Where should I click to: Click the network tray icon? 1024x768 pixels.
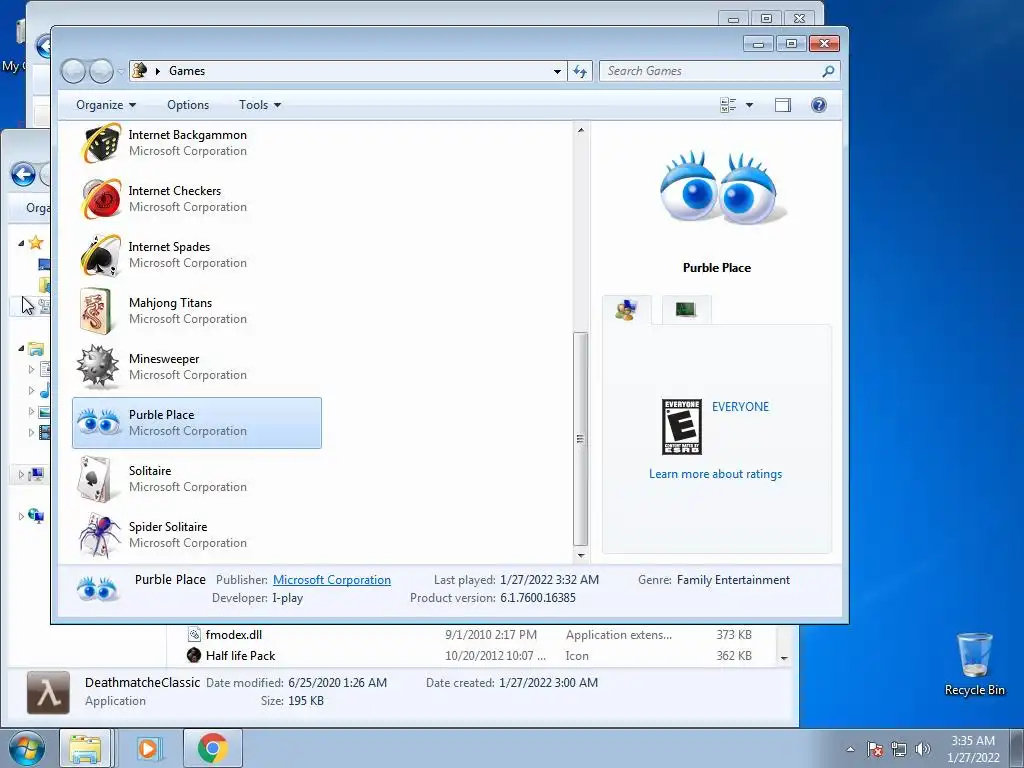click(899, 749)
